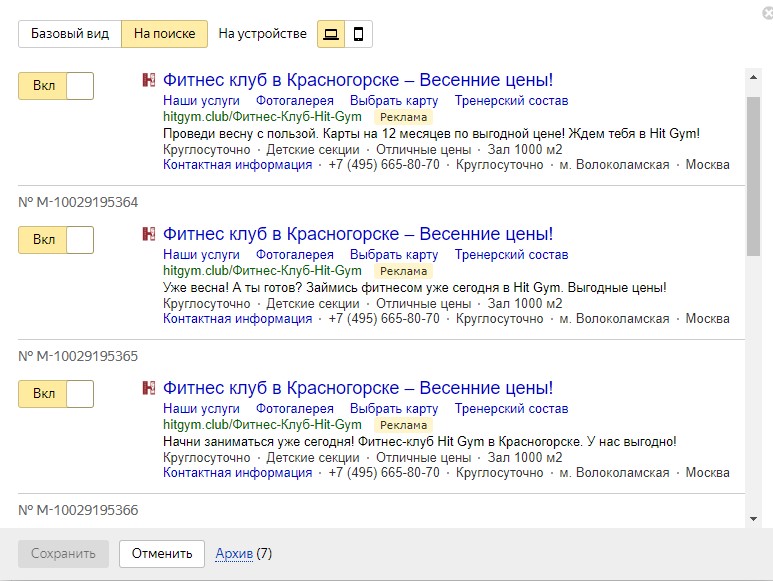This screenshot has width=773, height=581.
Task: Click phone number in first ad
Action: [384, 165]
